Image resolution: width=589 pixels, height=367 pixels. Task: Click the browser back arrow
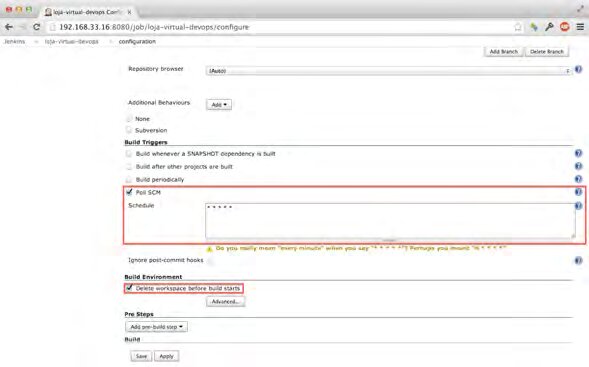[9, 27]
